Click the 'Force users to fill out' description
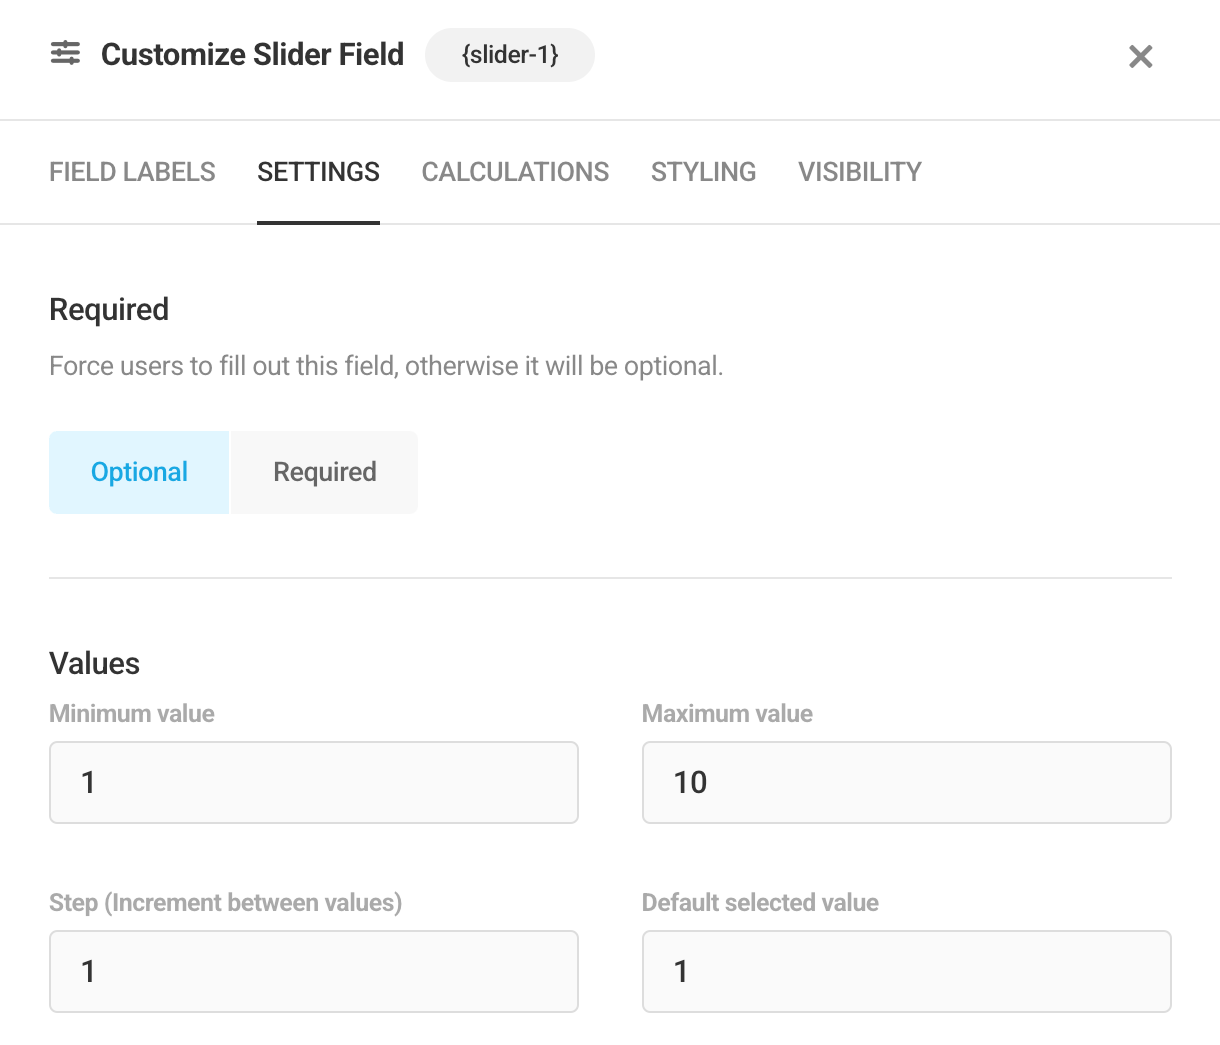This screenshot has height=1045, width=1220. click(x=386, y=366)
